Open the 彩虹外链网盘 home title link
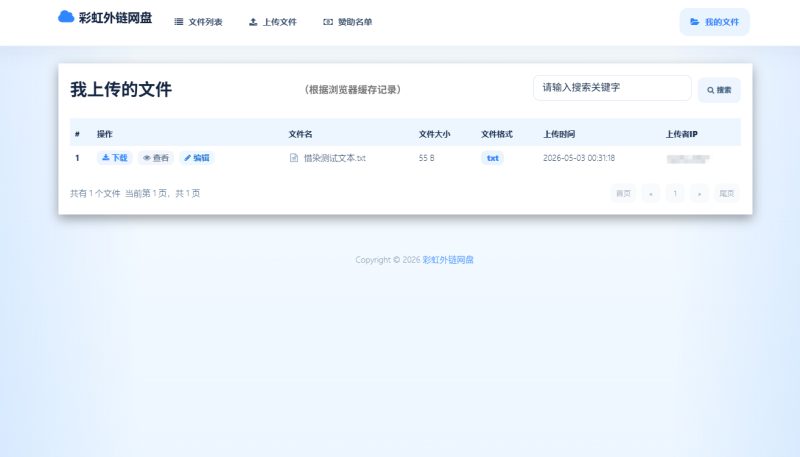Image resolution: width=800 pixels, height=457 pixels. click(x=115, y=18)
